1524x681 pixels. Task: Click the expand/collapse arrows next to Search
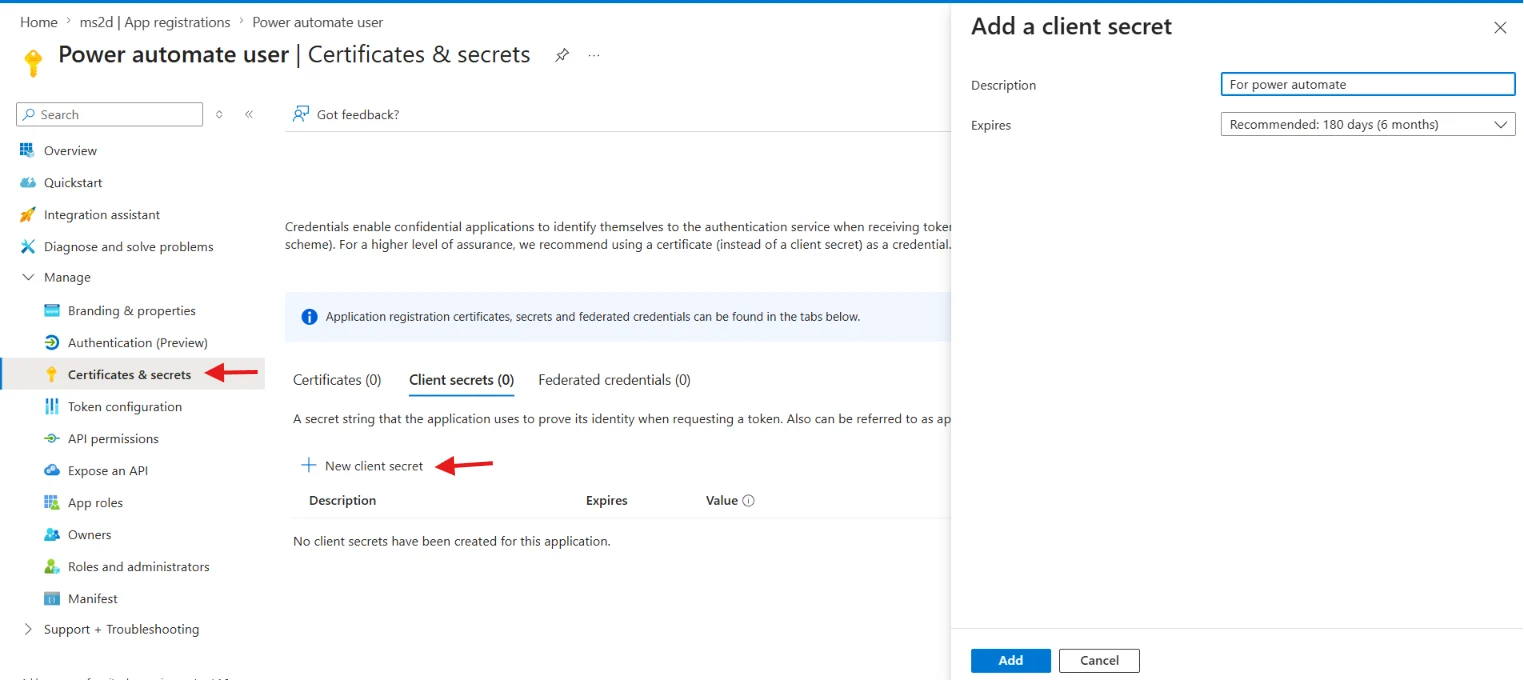[219, 115]
